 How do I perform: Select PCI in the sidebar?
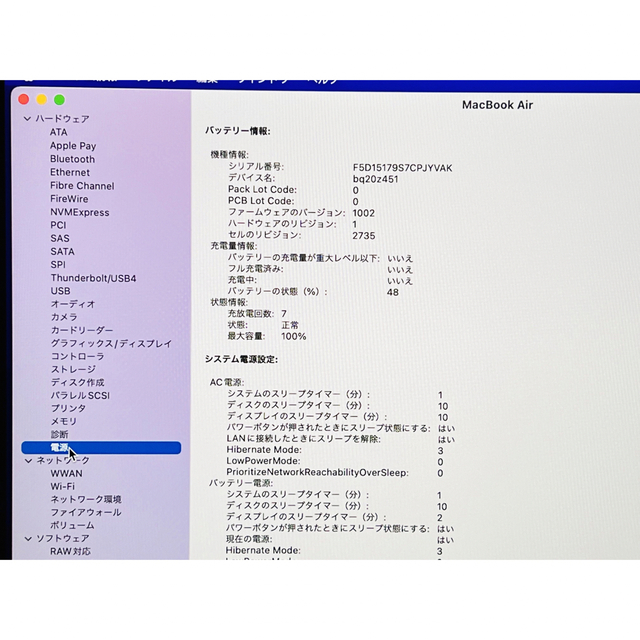tap(58, 225)
